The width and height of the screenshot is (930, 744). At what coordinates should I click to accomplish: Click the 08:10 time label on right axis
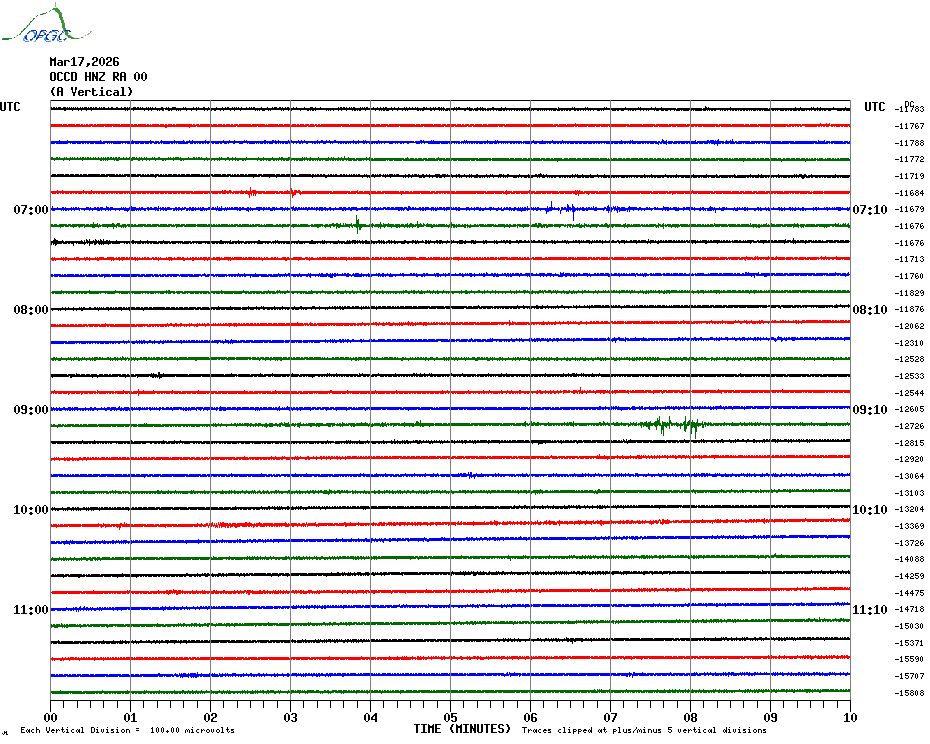pyautogui.click(x=869, y=310)
